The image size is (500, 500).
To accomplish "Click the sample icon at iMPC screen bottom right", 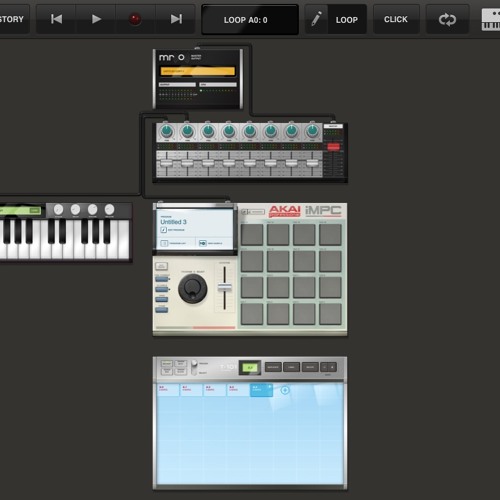I will tap(203, 243).
